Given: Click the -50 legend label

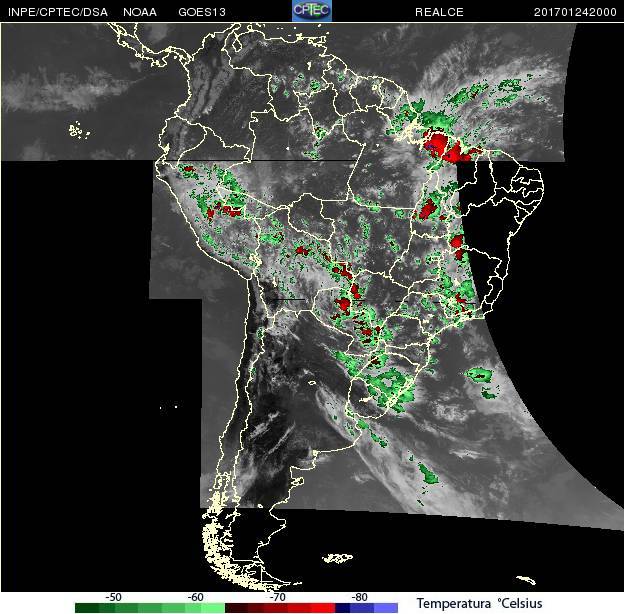Looking at the screenshot, I should coord(113,597).
